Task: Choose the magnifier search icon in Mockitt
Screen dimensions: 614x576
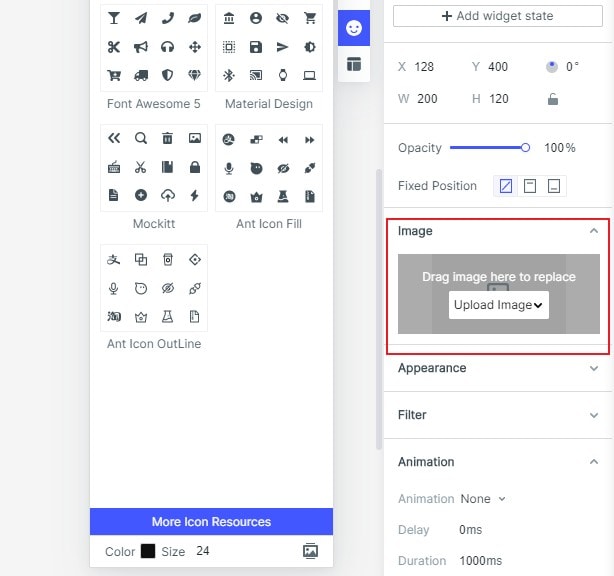Action: [x=141, y=138]
